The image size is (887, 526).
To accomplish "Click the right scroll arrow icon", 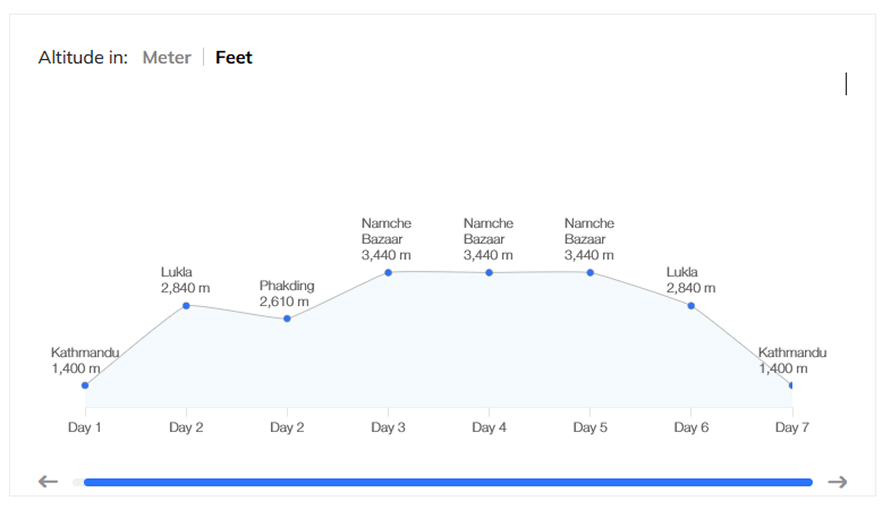I will [x=838, y=482].
